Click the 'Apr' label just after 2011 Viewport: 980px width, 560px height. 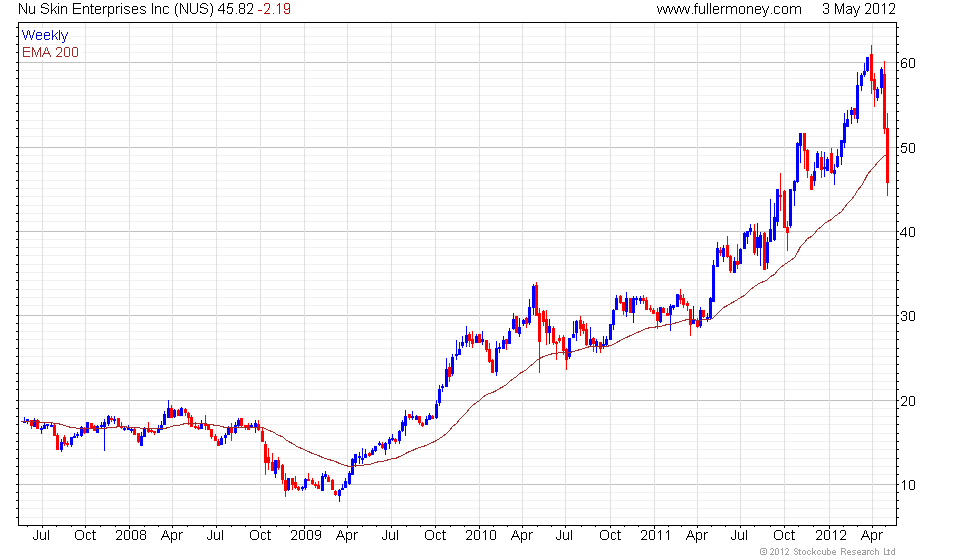tap(697, 536)
